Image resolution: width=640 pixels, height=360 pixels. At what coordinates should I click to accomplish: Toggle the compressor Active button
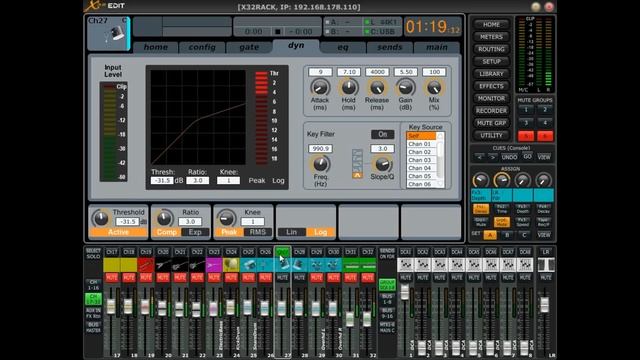pyautogui.click(x=118, y=232)
